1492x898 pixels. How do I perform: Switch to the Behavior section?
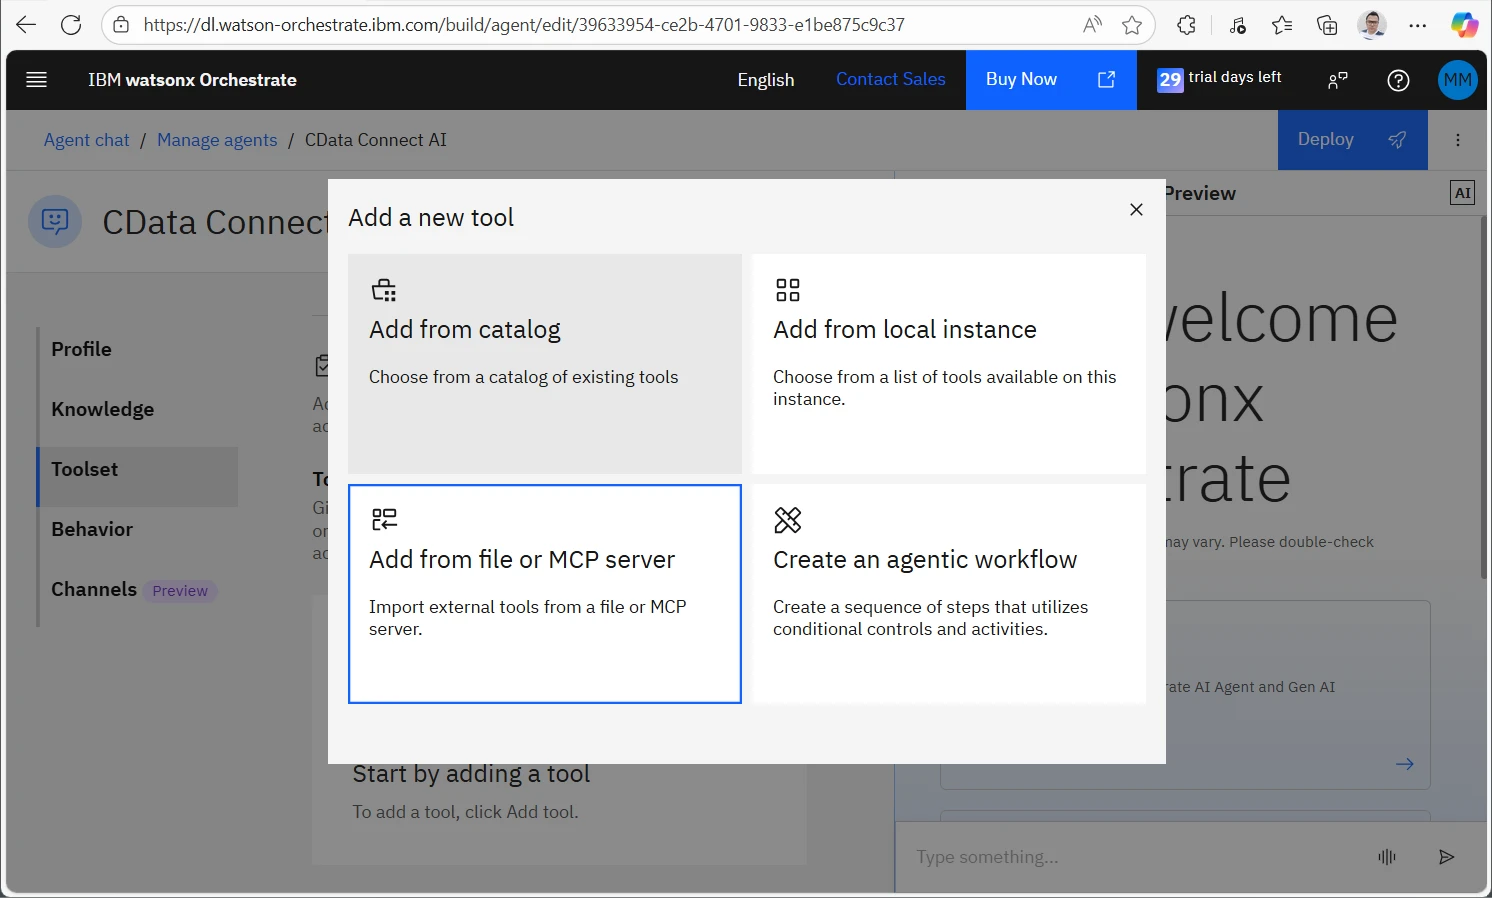[92, 529]
